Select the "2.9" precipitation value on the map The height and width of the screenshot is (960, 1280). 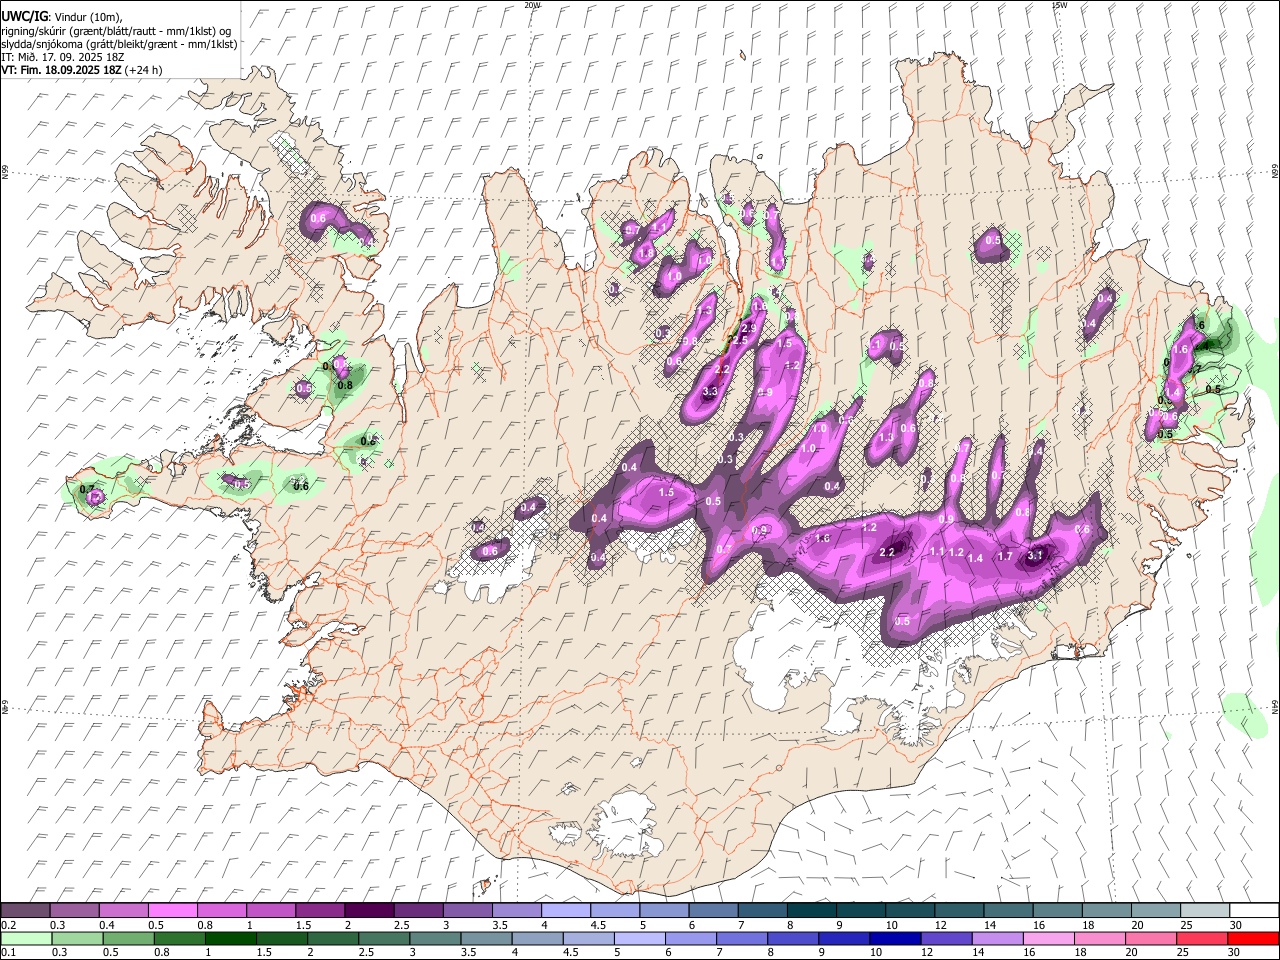(750, 328)
